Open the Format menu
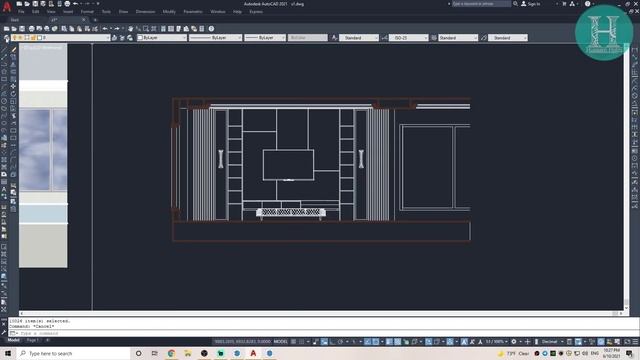Image resolution: width=640 pixels, height=360 pixels. 87,12
